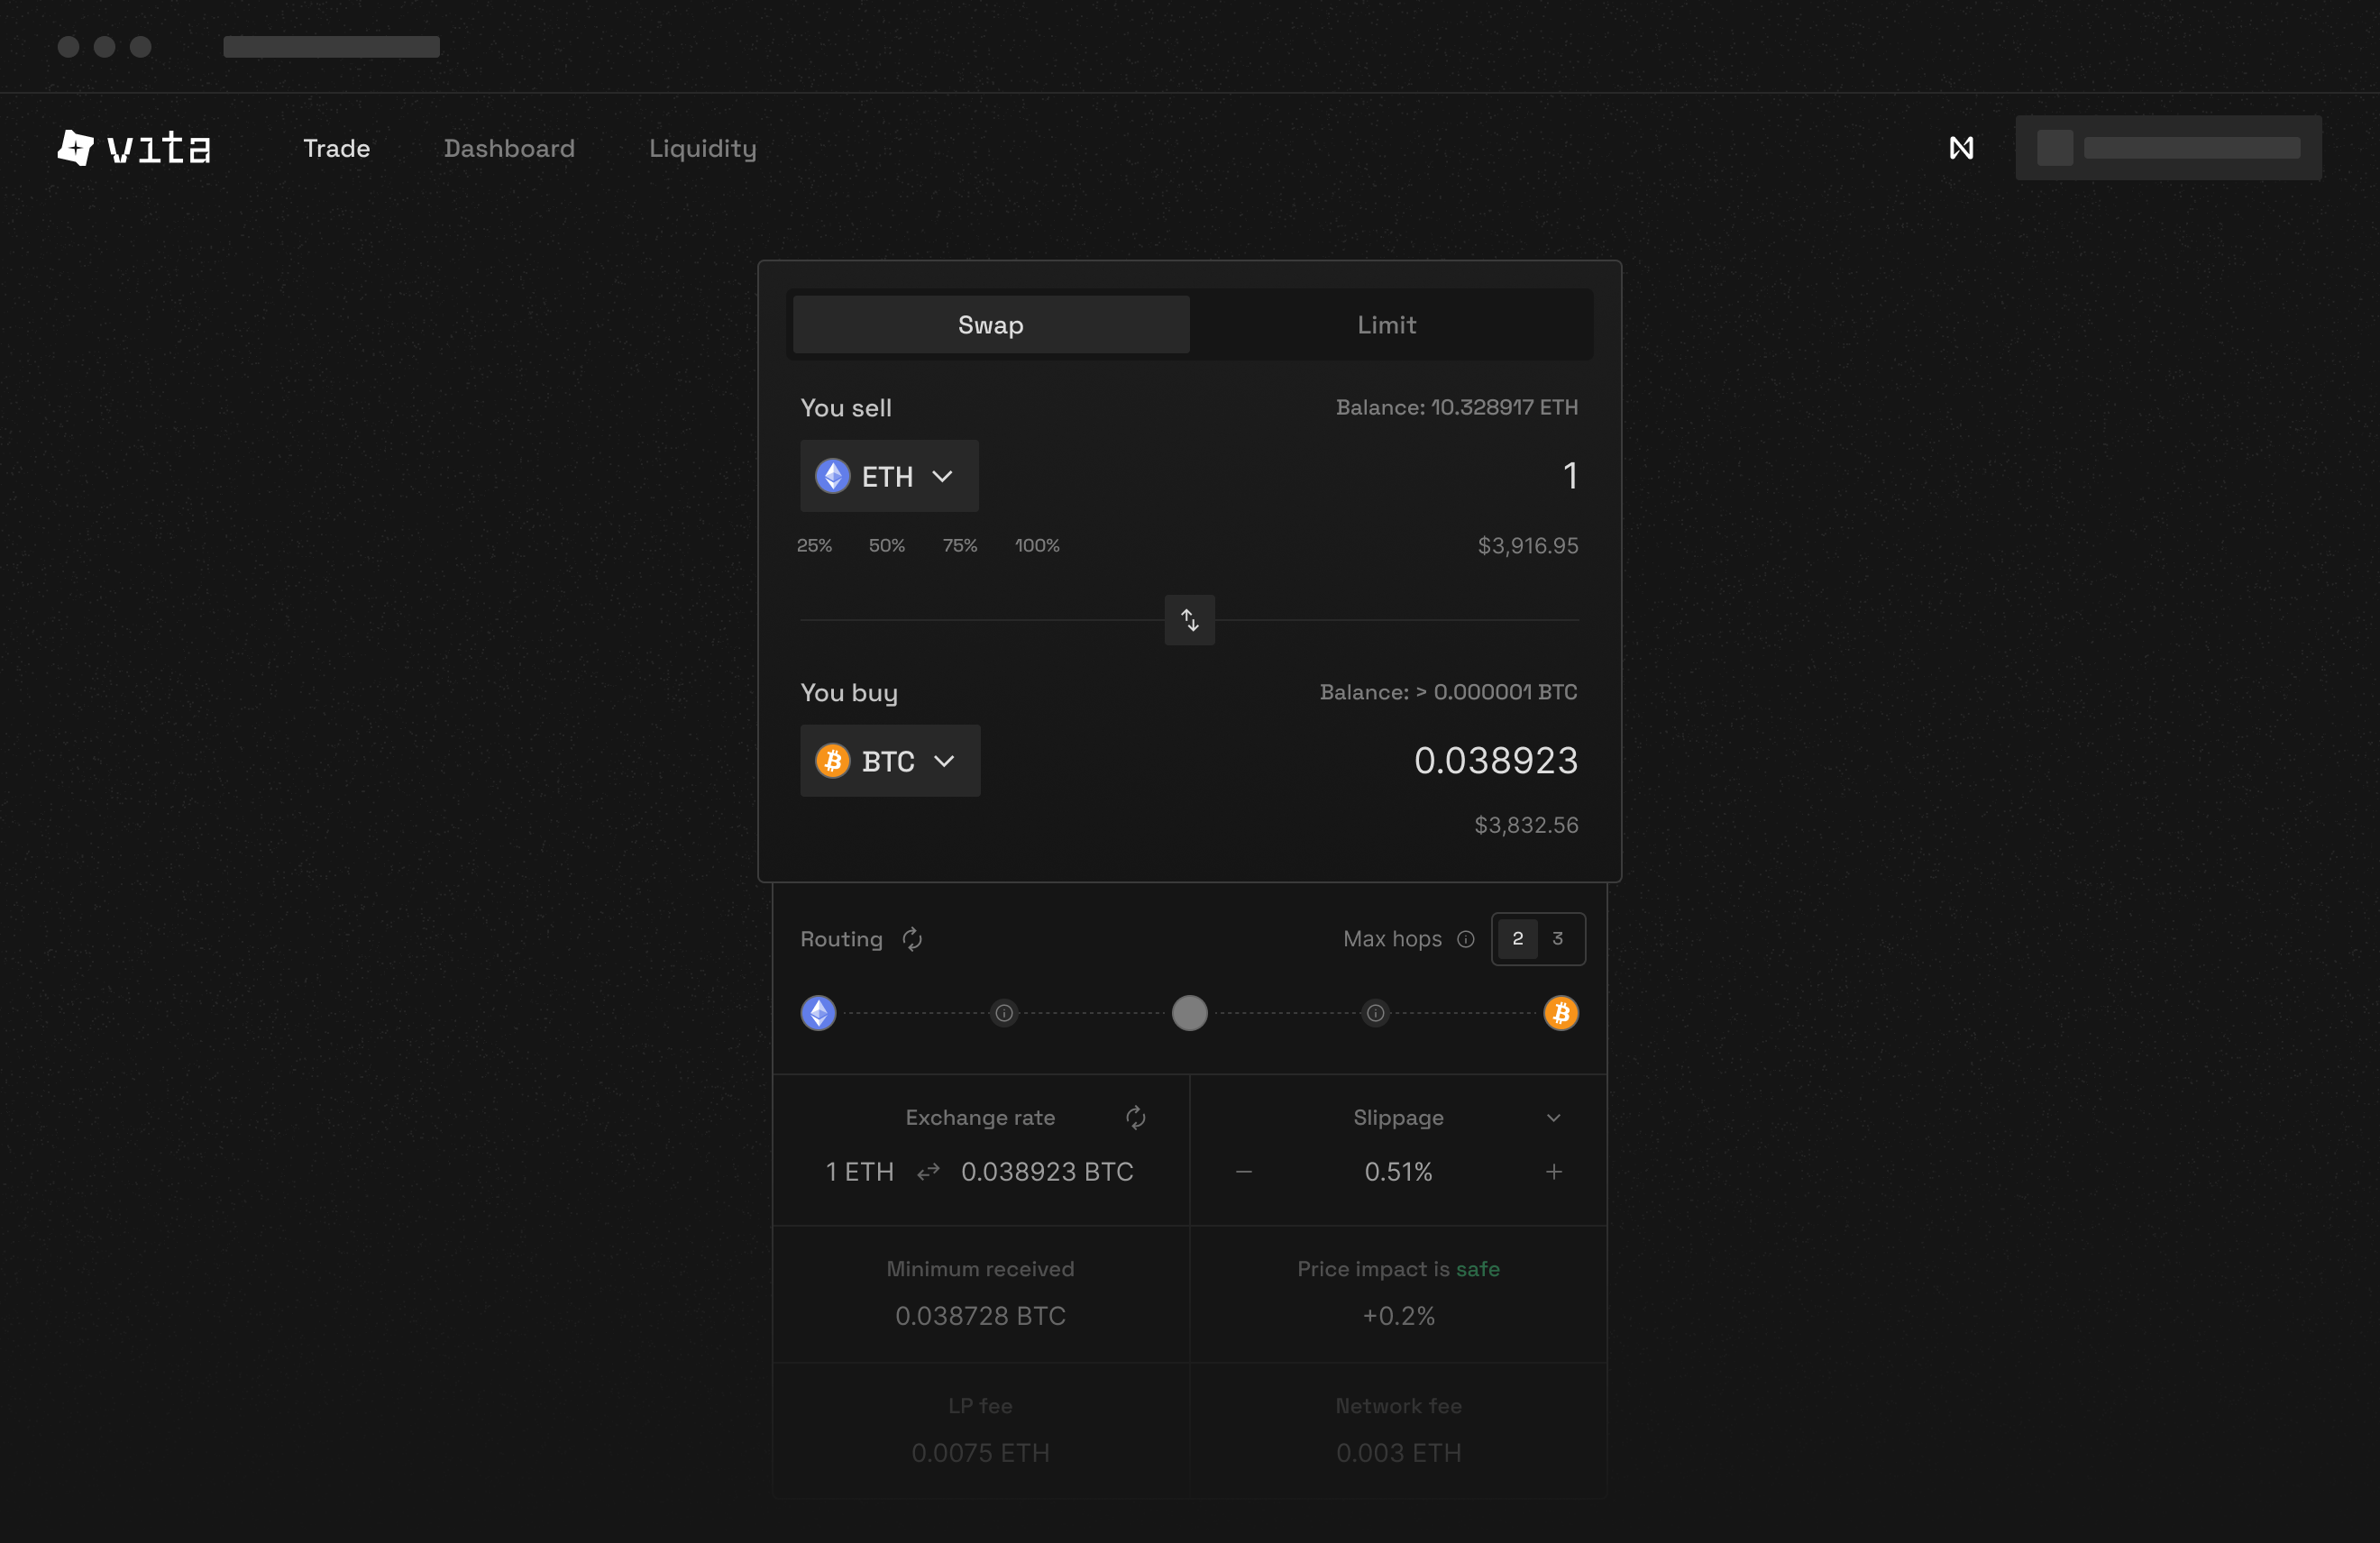Open the Dashboard page

coord(509,148)
